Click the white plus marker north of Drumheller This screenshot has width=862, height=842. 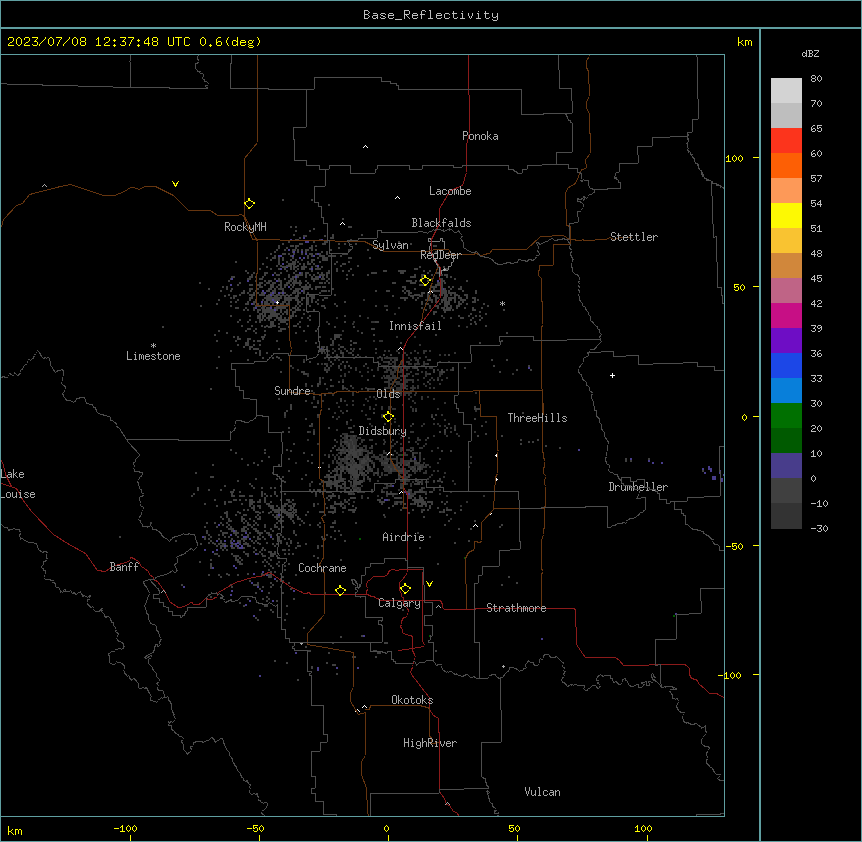[612, 375]
